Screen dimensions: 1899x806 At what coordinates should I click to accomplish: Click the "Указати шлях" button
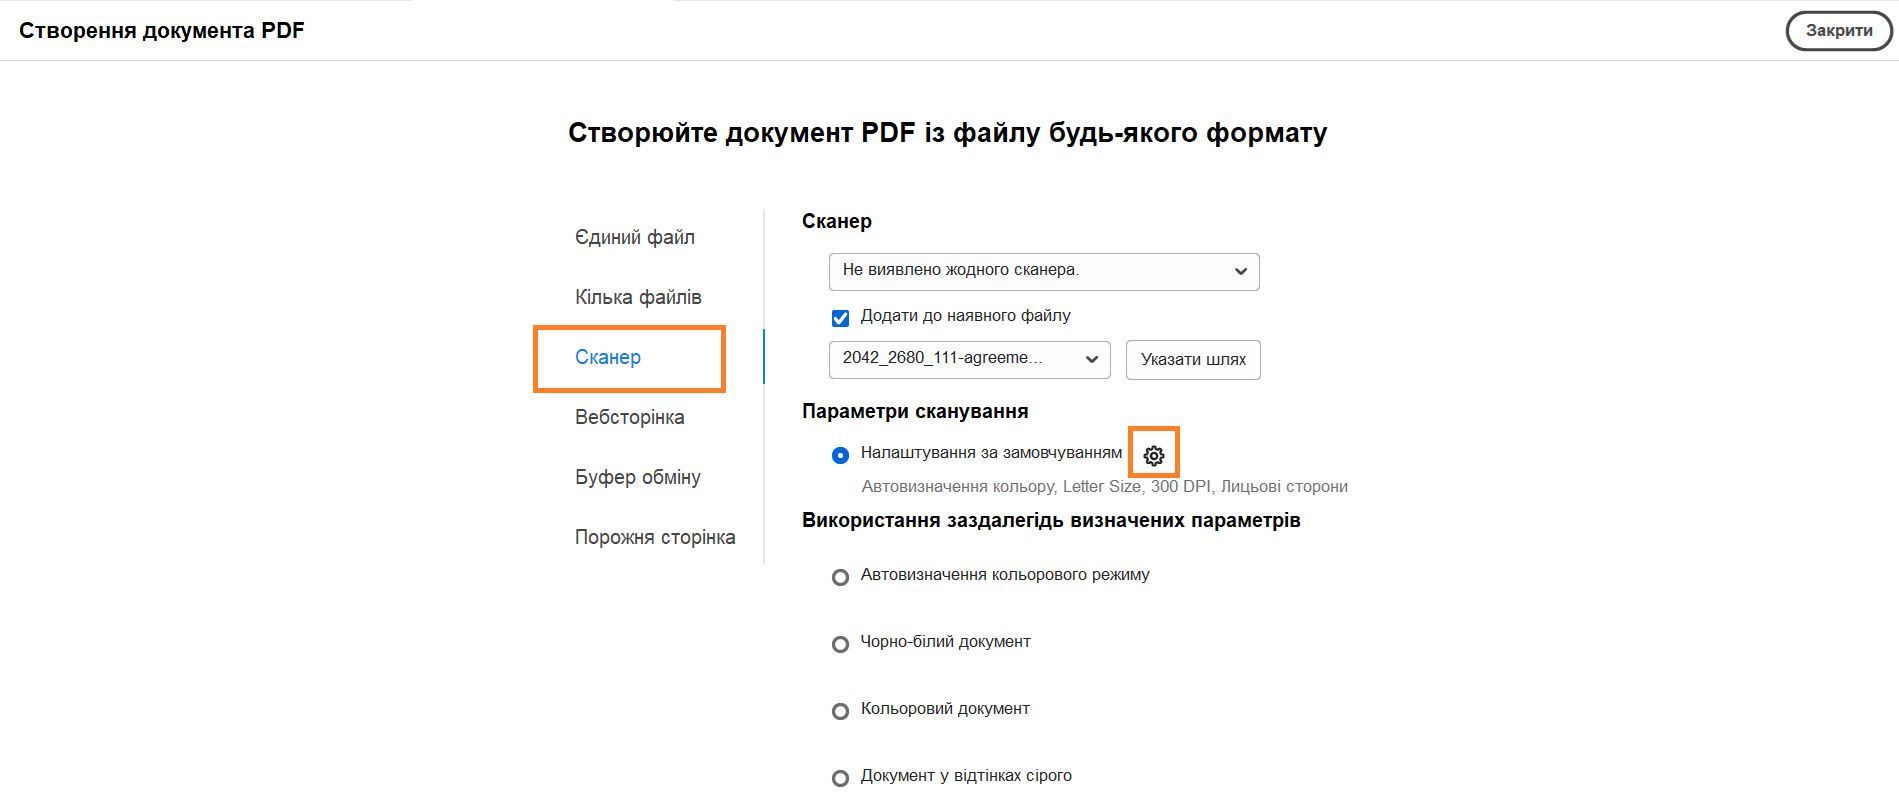tap(1193, 360)
